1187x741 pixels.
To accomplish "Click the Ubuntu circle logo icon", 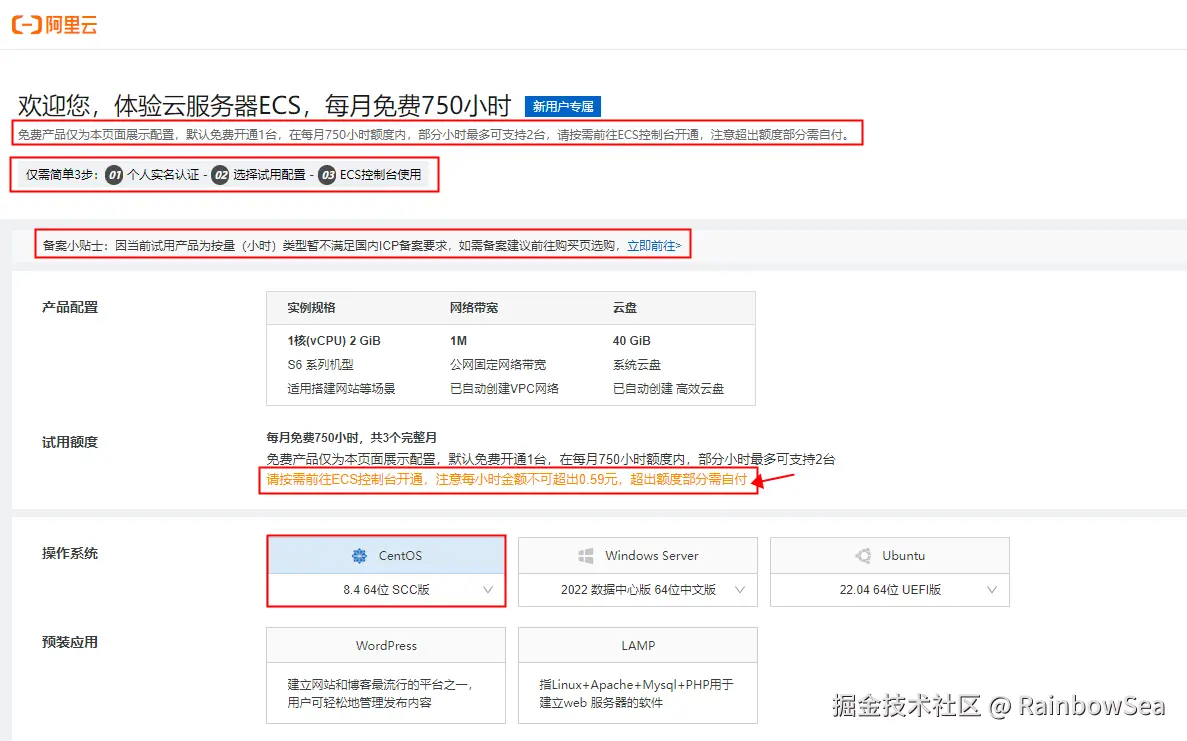I will click(863, 556).
